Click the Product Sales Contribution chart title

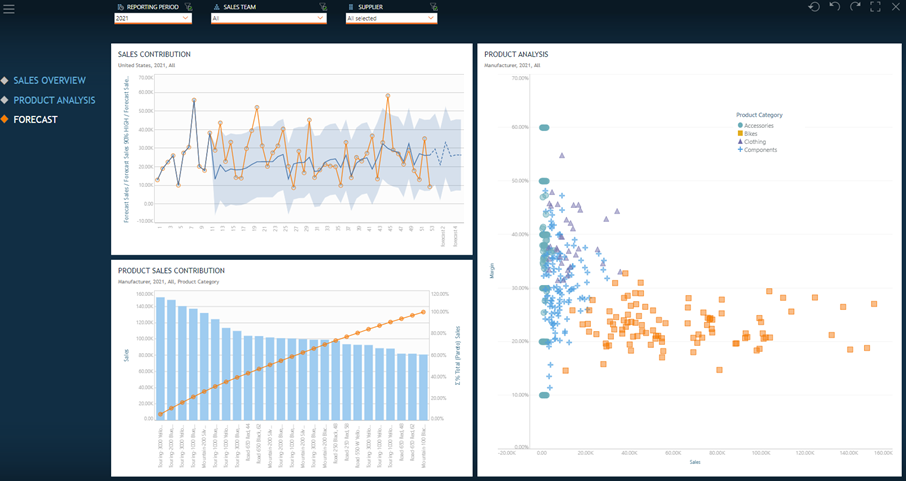point(172,271)
